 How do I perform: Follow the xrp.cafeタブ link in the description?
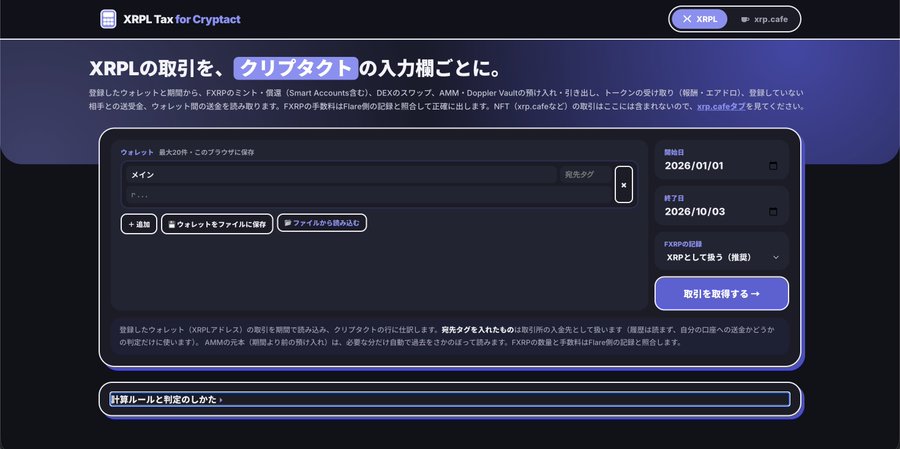tap(721, 107)
